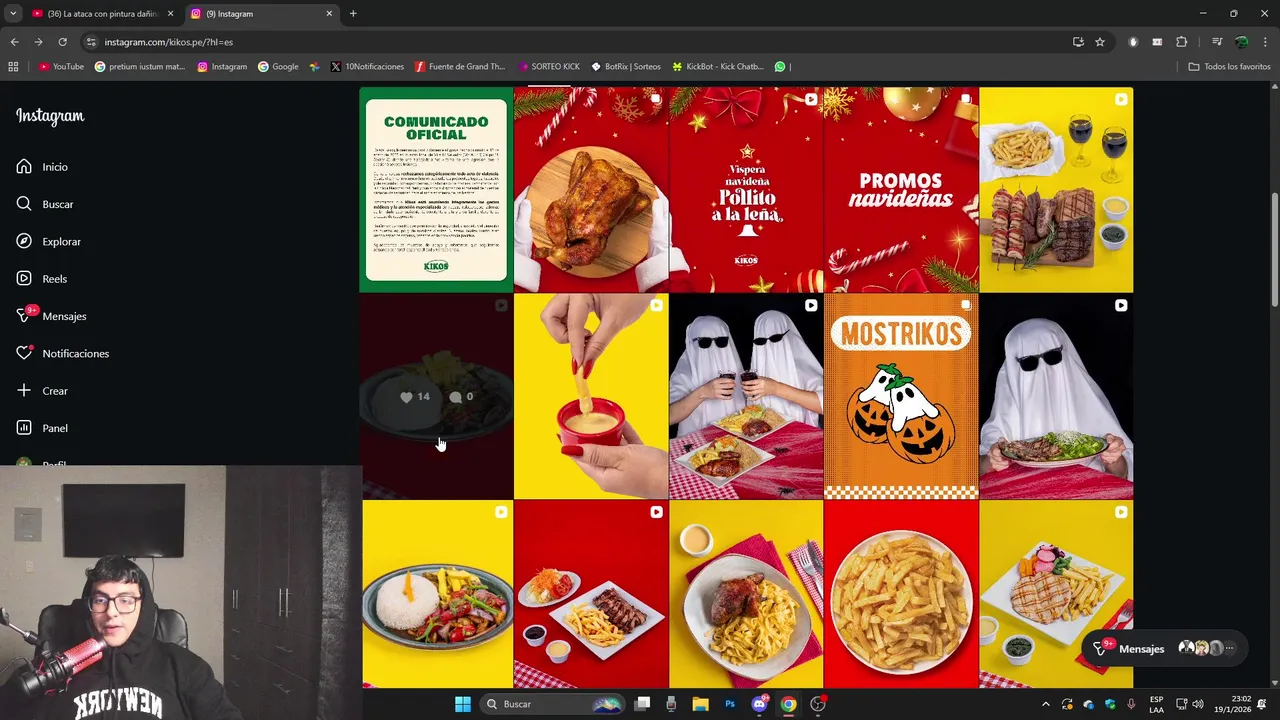
Task: Open a new browser tab
Action: pyautogui.click(x=353, y=14)
